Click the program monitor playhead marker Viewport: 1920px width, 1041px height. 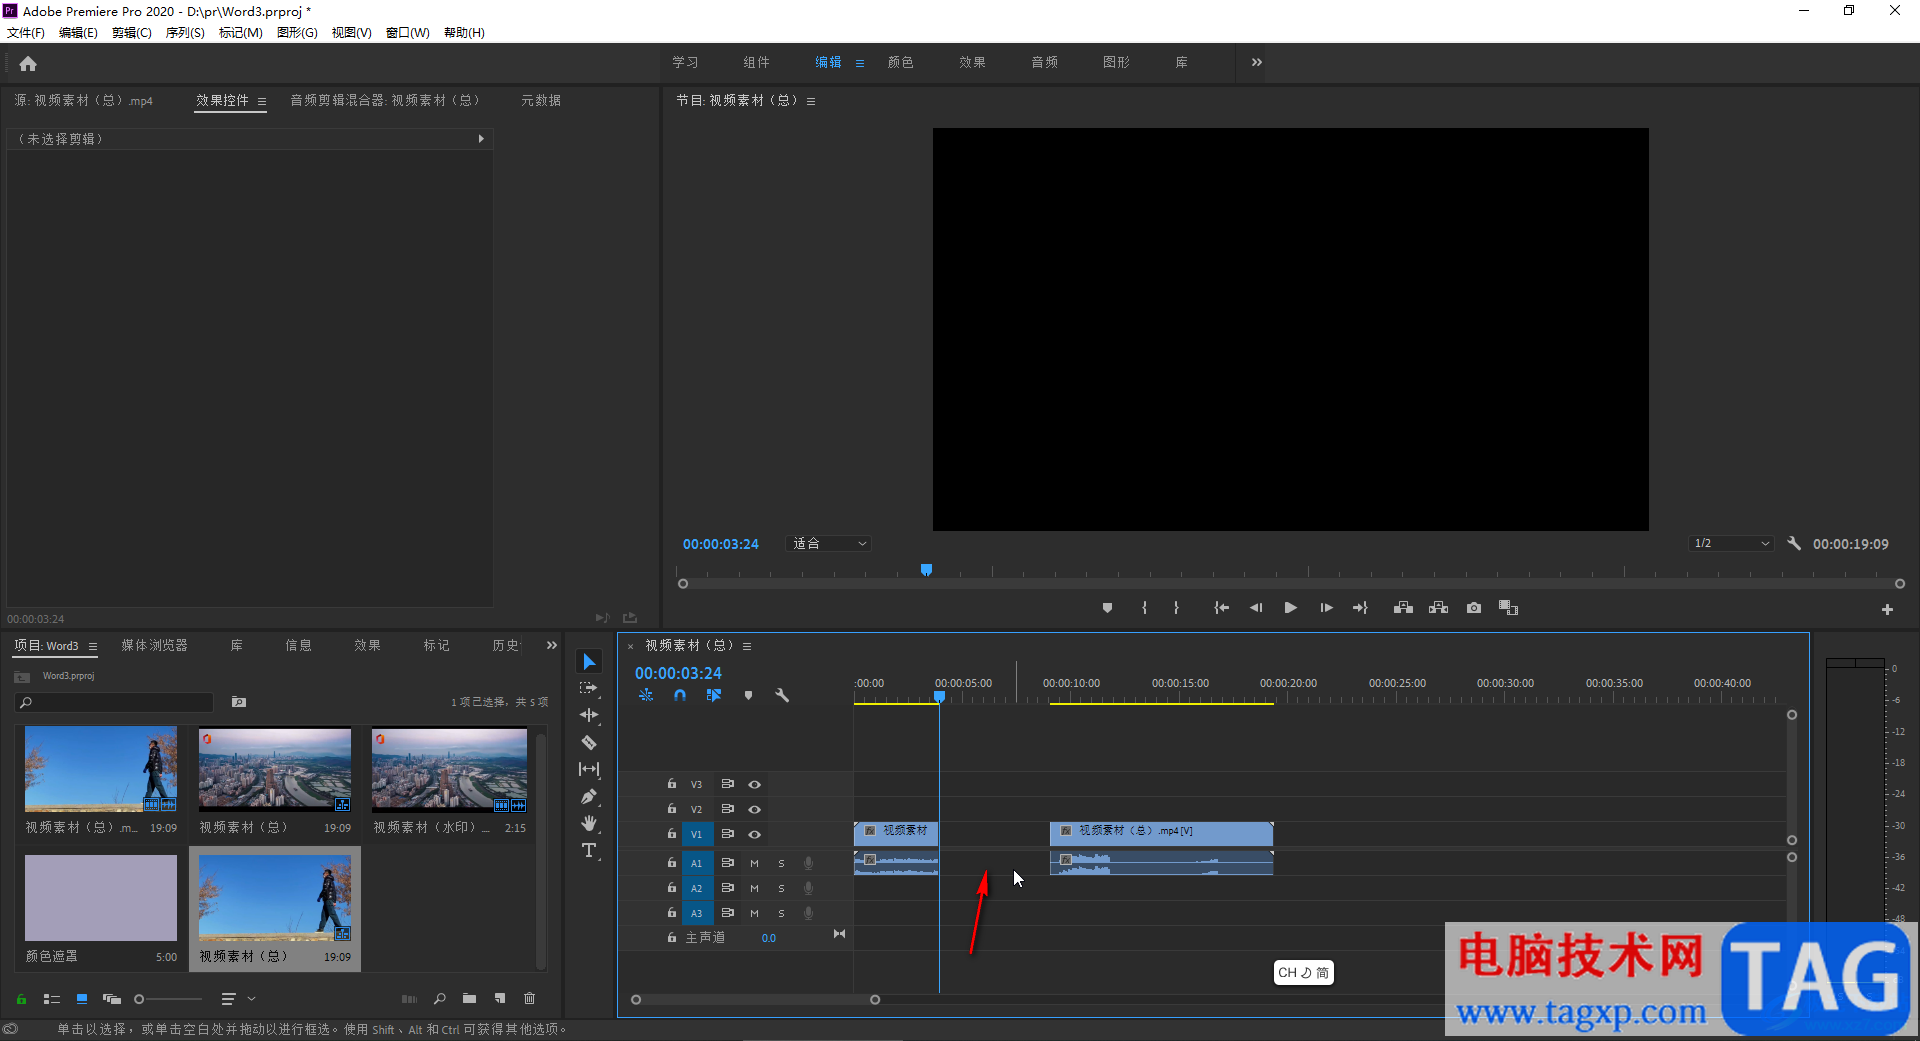(x=926, y=570)
